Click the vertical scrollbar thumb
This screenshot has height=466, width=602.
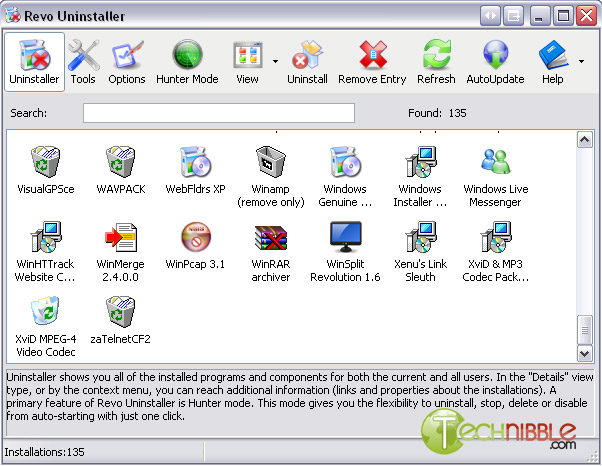point(585,330)
